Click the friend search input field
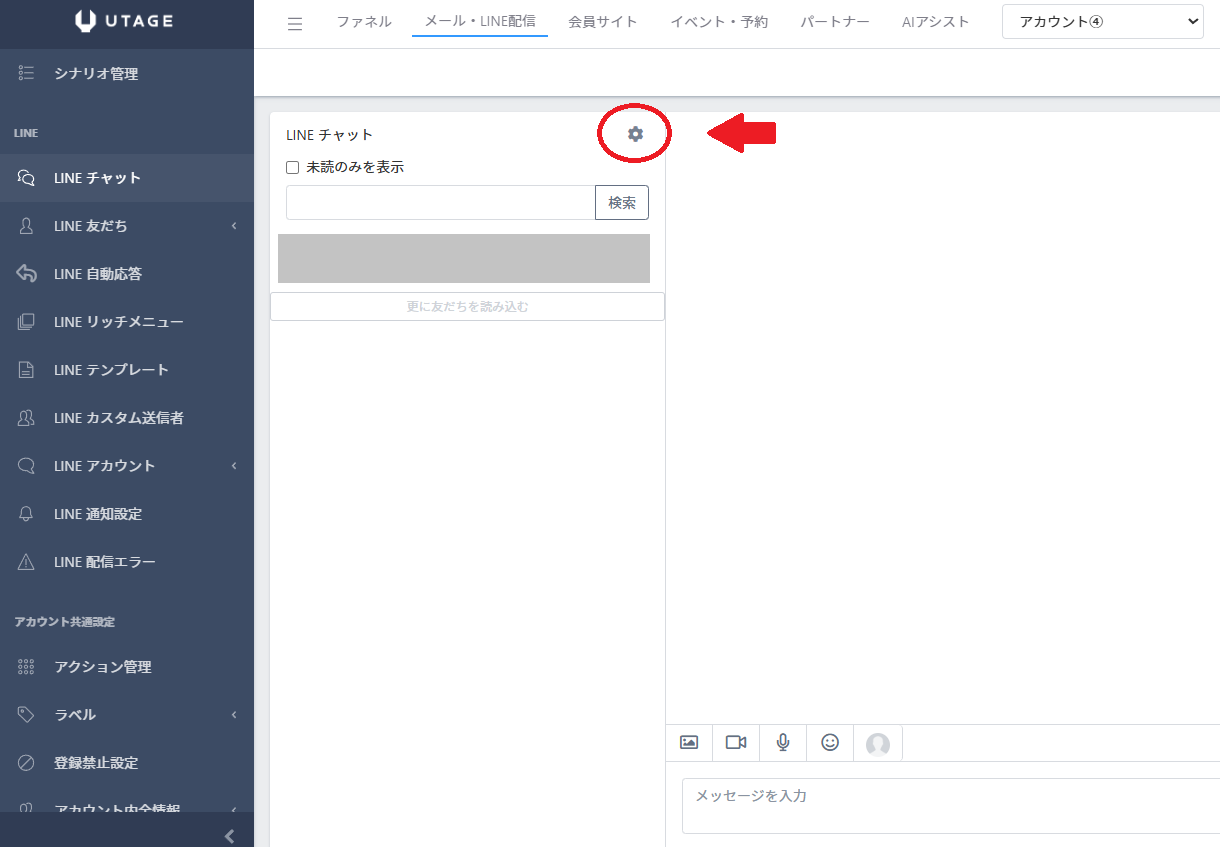Screen dimensions: 1220x853 pos(441,202)
